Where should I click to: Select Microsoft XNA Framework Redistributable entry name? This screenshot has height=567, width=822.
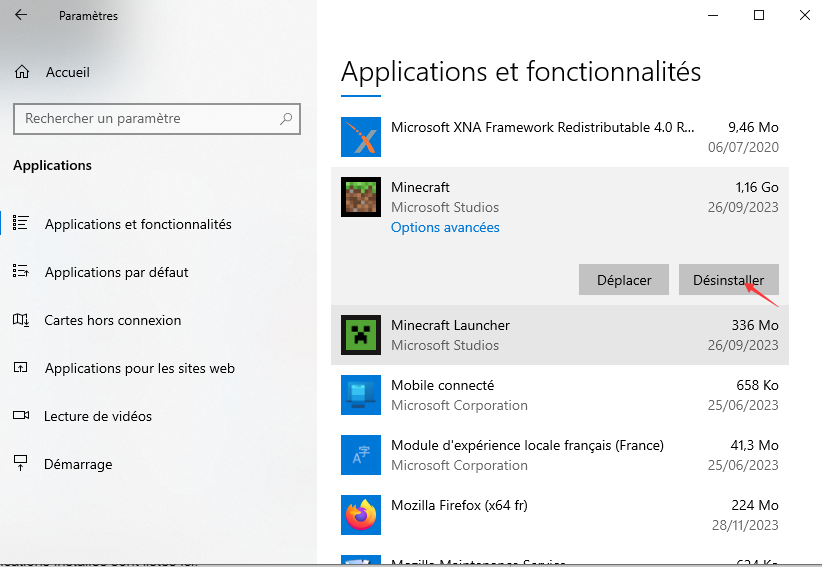tap(543, 127)
